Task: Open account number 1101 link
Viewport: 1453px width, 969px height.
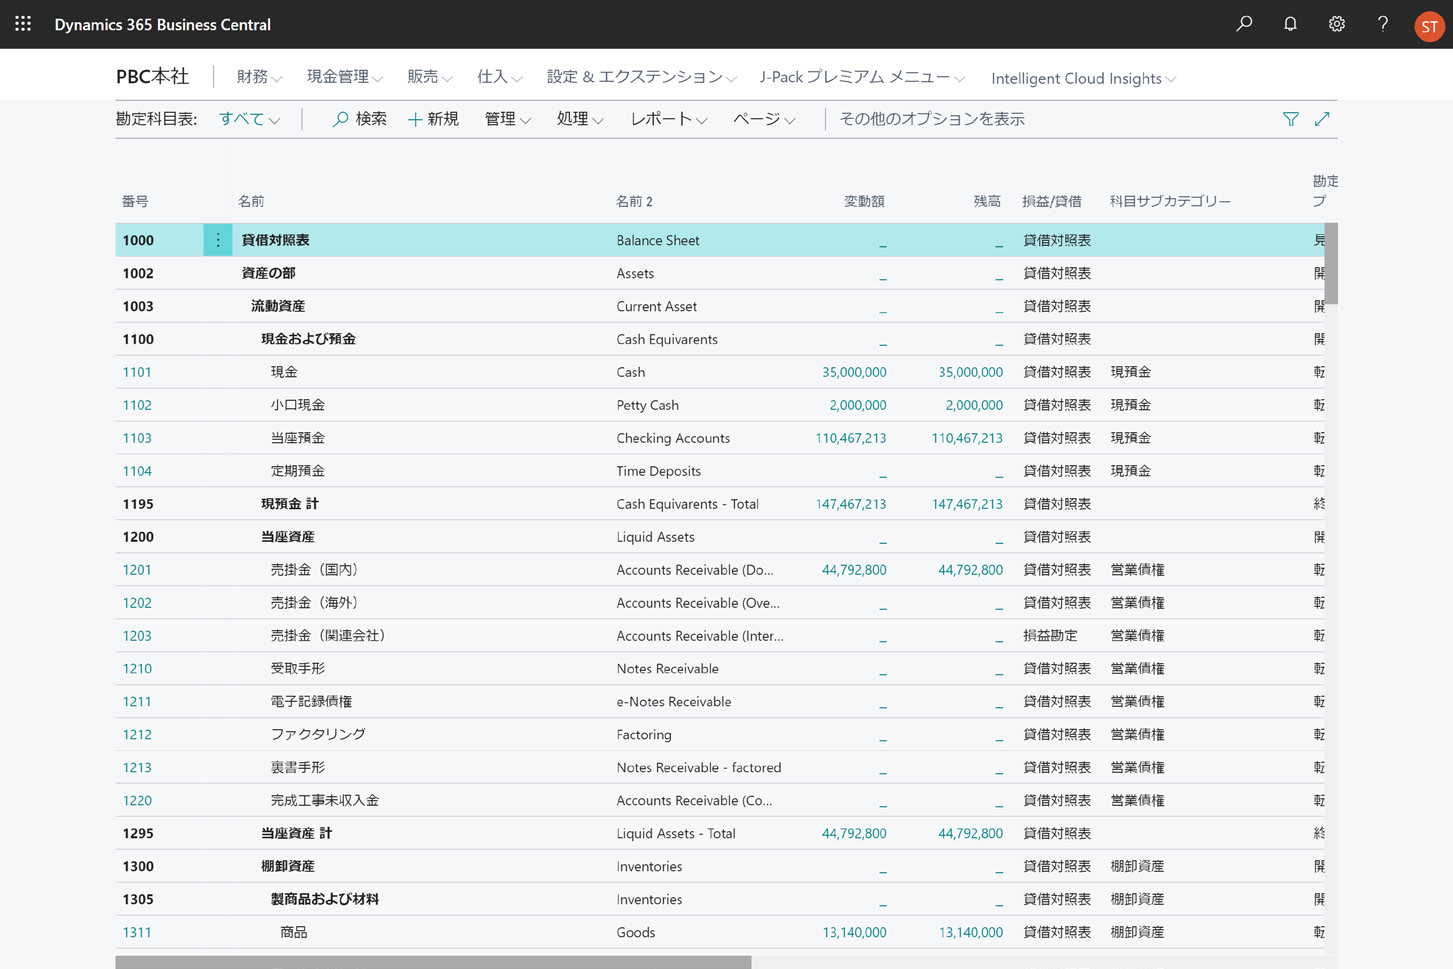Action: [137, 372]
